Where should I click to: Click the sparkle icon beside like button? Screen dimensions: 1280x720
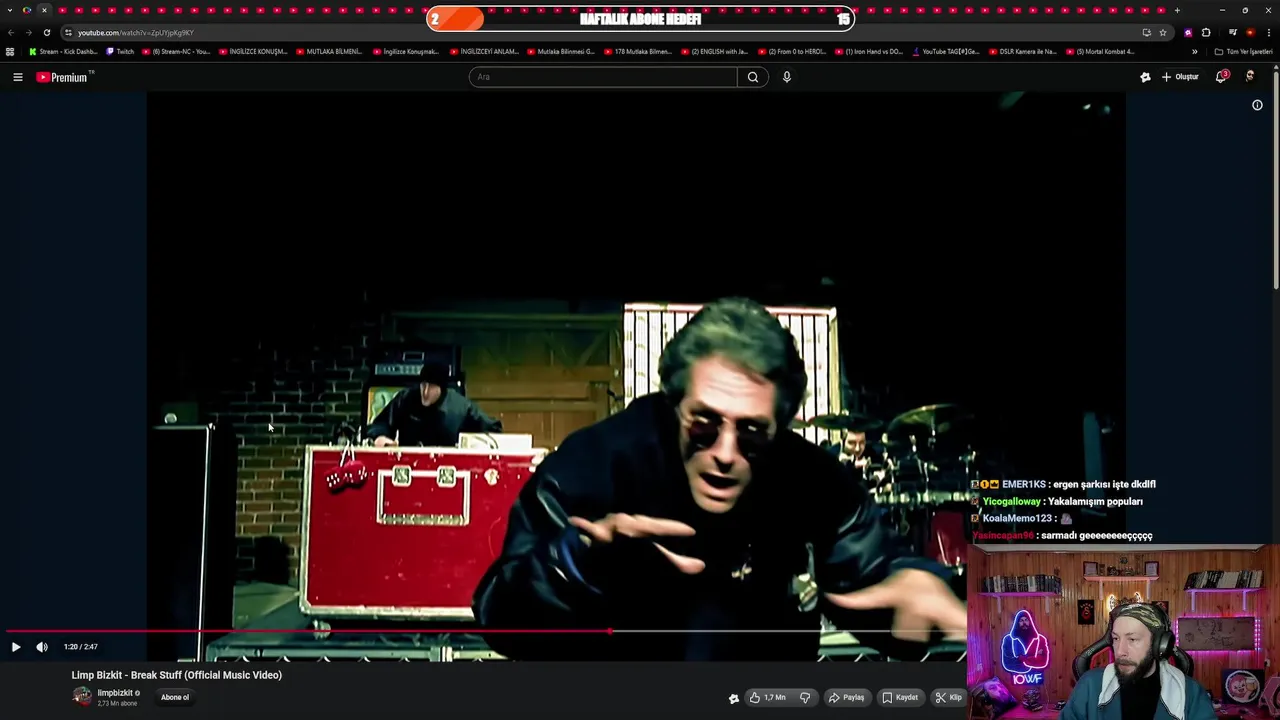[x=733, y=698]
